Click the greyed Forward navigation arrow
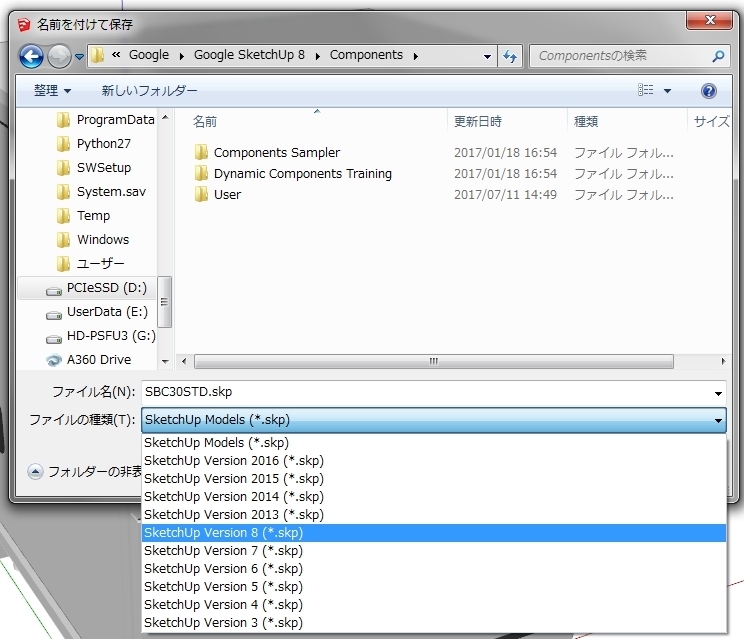Image resolution: width=744 pixels, height=639 pixels. (x=60, y=56)
